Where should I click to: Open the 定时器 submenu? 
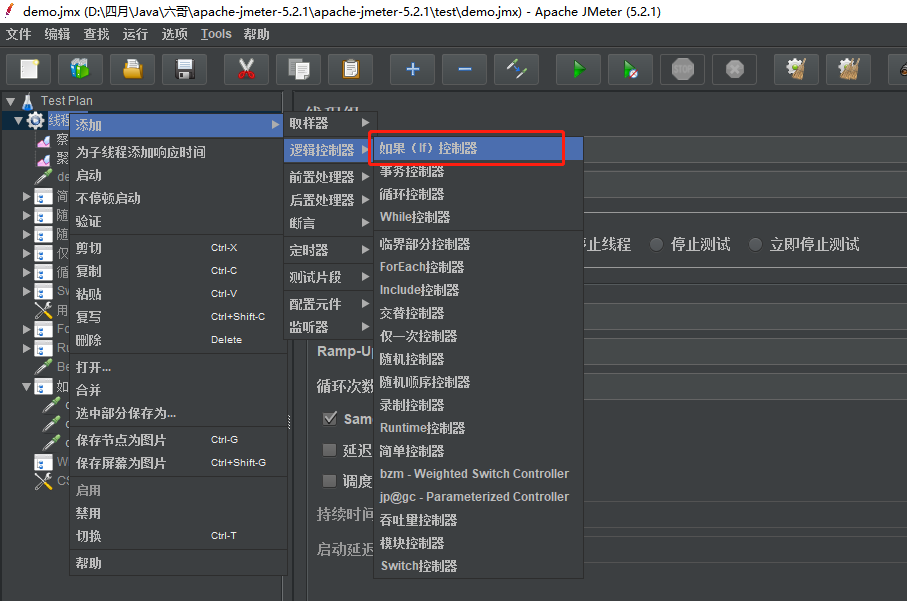pos(330,250)
